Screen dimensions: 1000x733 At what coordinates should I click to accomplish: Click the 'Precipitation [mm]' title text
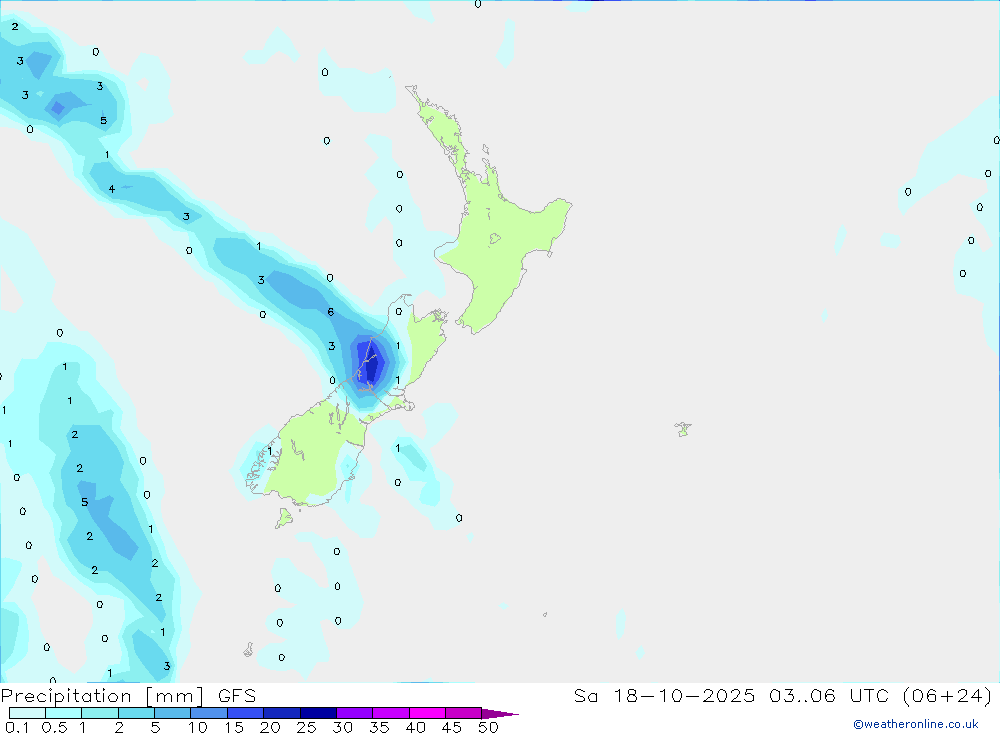tap(103, 695)
